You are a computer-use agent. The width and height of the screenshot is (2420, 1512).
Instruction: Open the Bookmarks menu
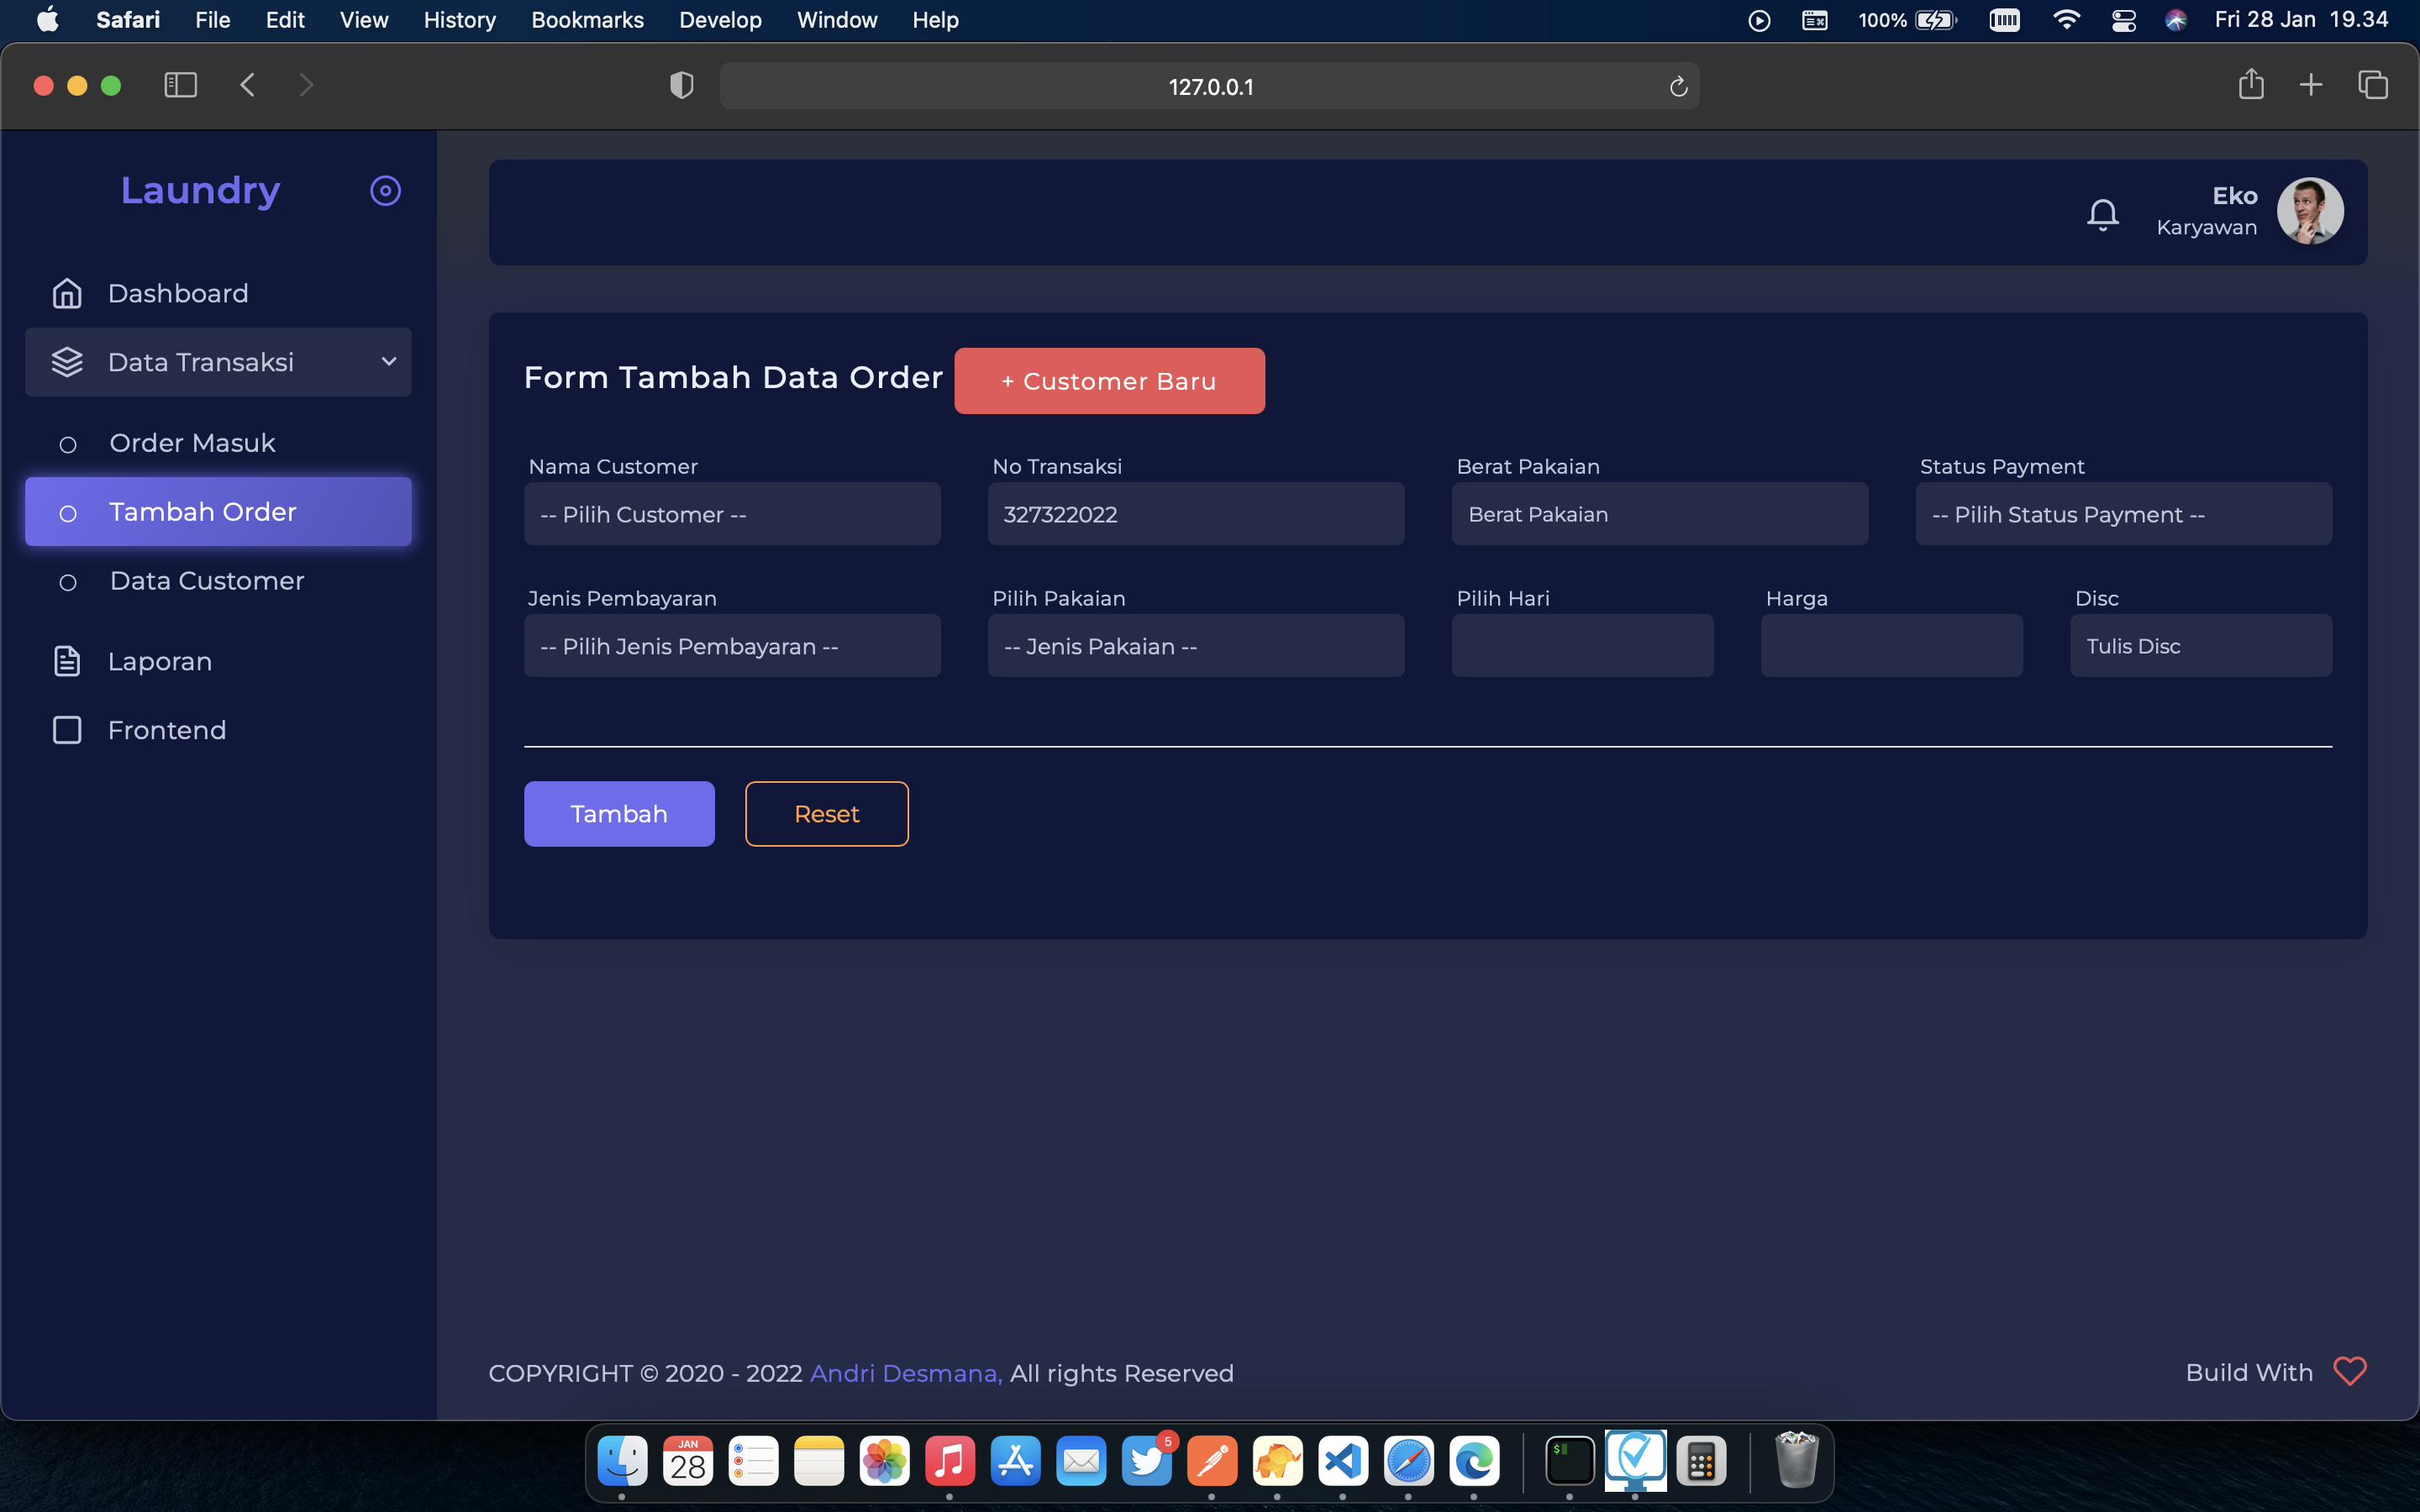click(x=587, y=20)
